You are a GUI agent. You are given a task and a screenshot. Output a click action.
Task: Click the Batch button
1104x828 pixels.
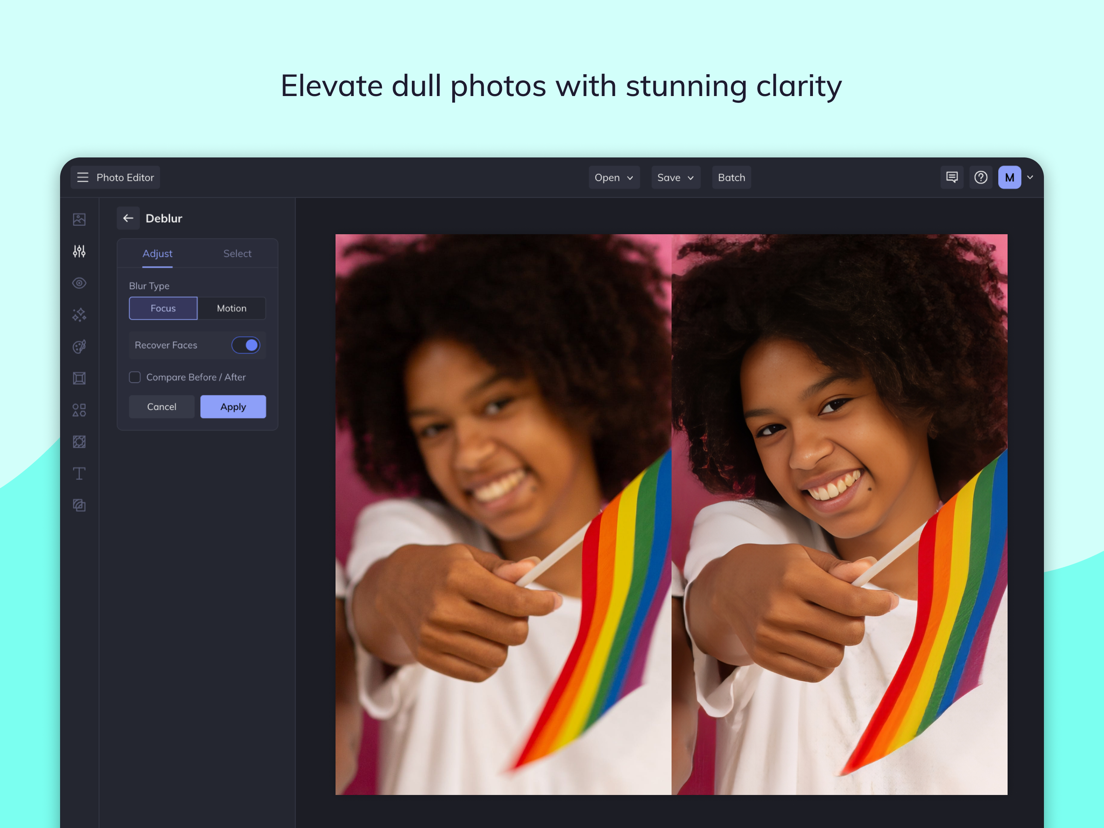click(732, 177)
